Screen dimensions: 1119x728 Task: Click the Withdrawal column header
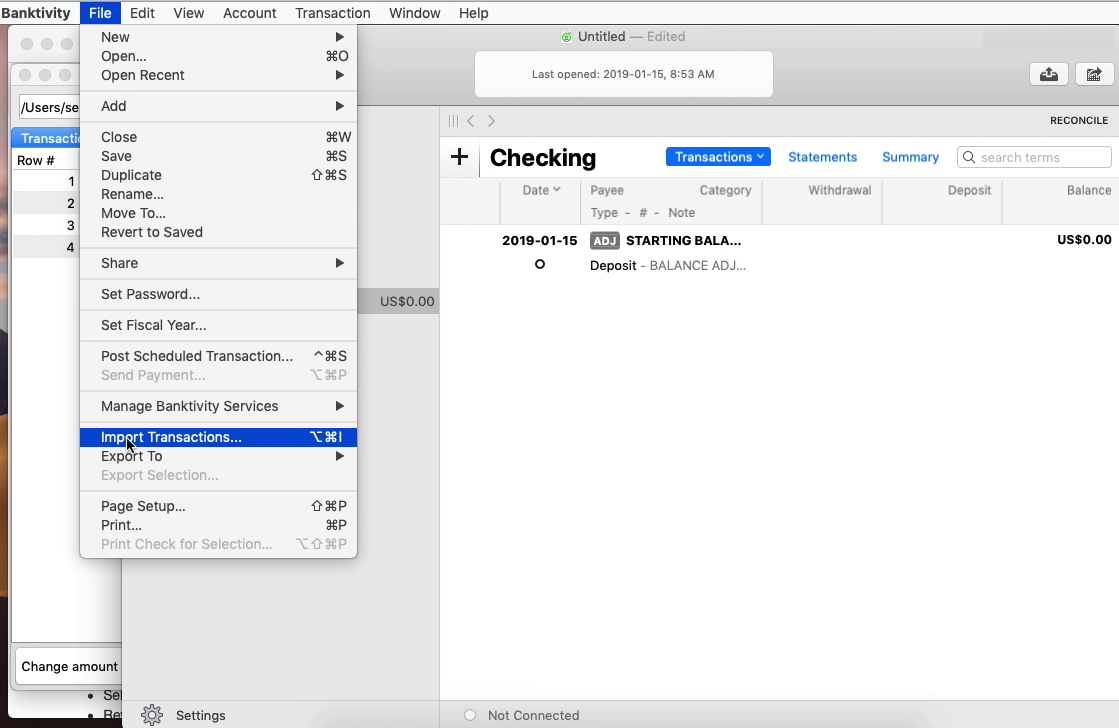839,190
